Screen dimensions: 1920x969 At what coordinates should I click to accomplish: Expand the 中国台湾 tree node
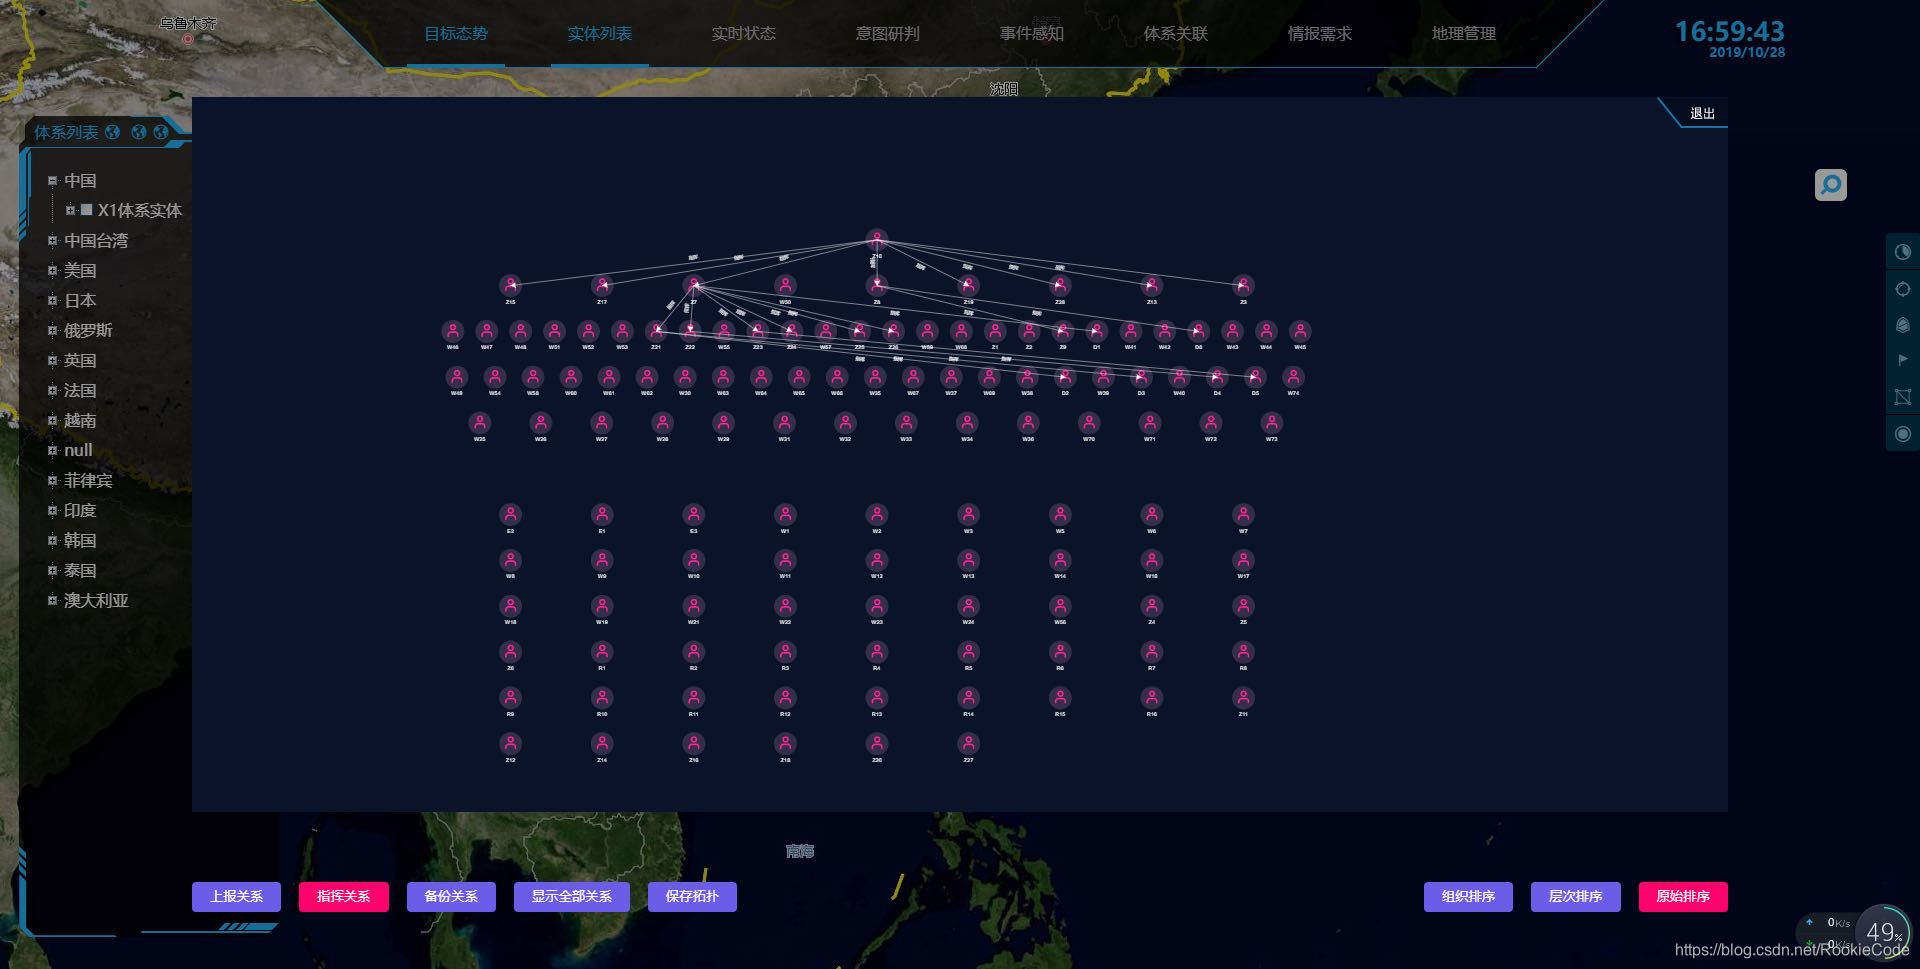coord(52,240)
